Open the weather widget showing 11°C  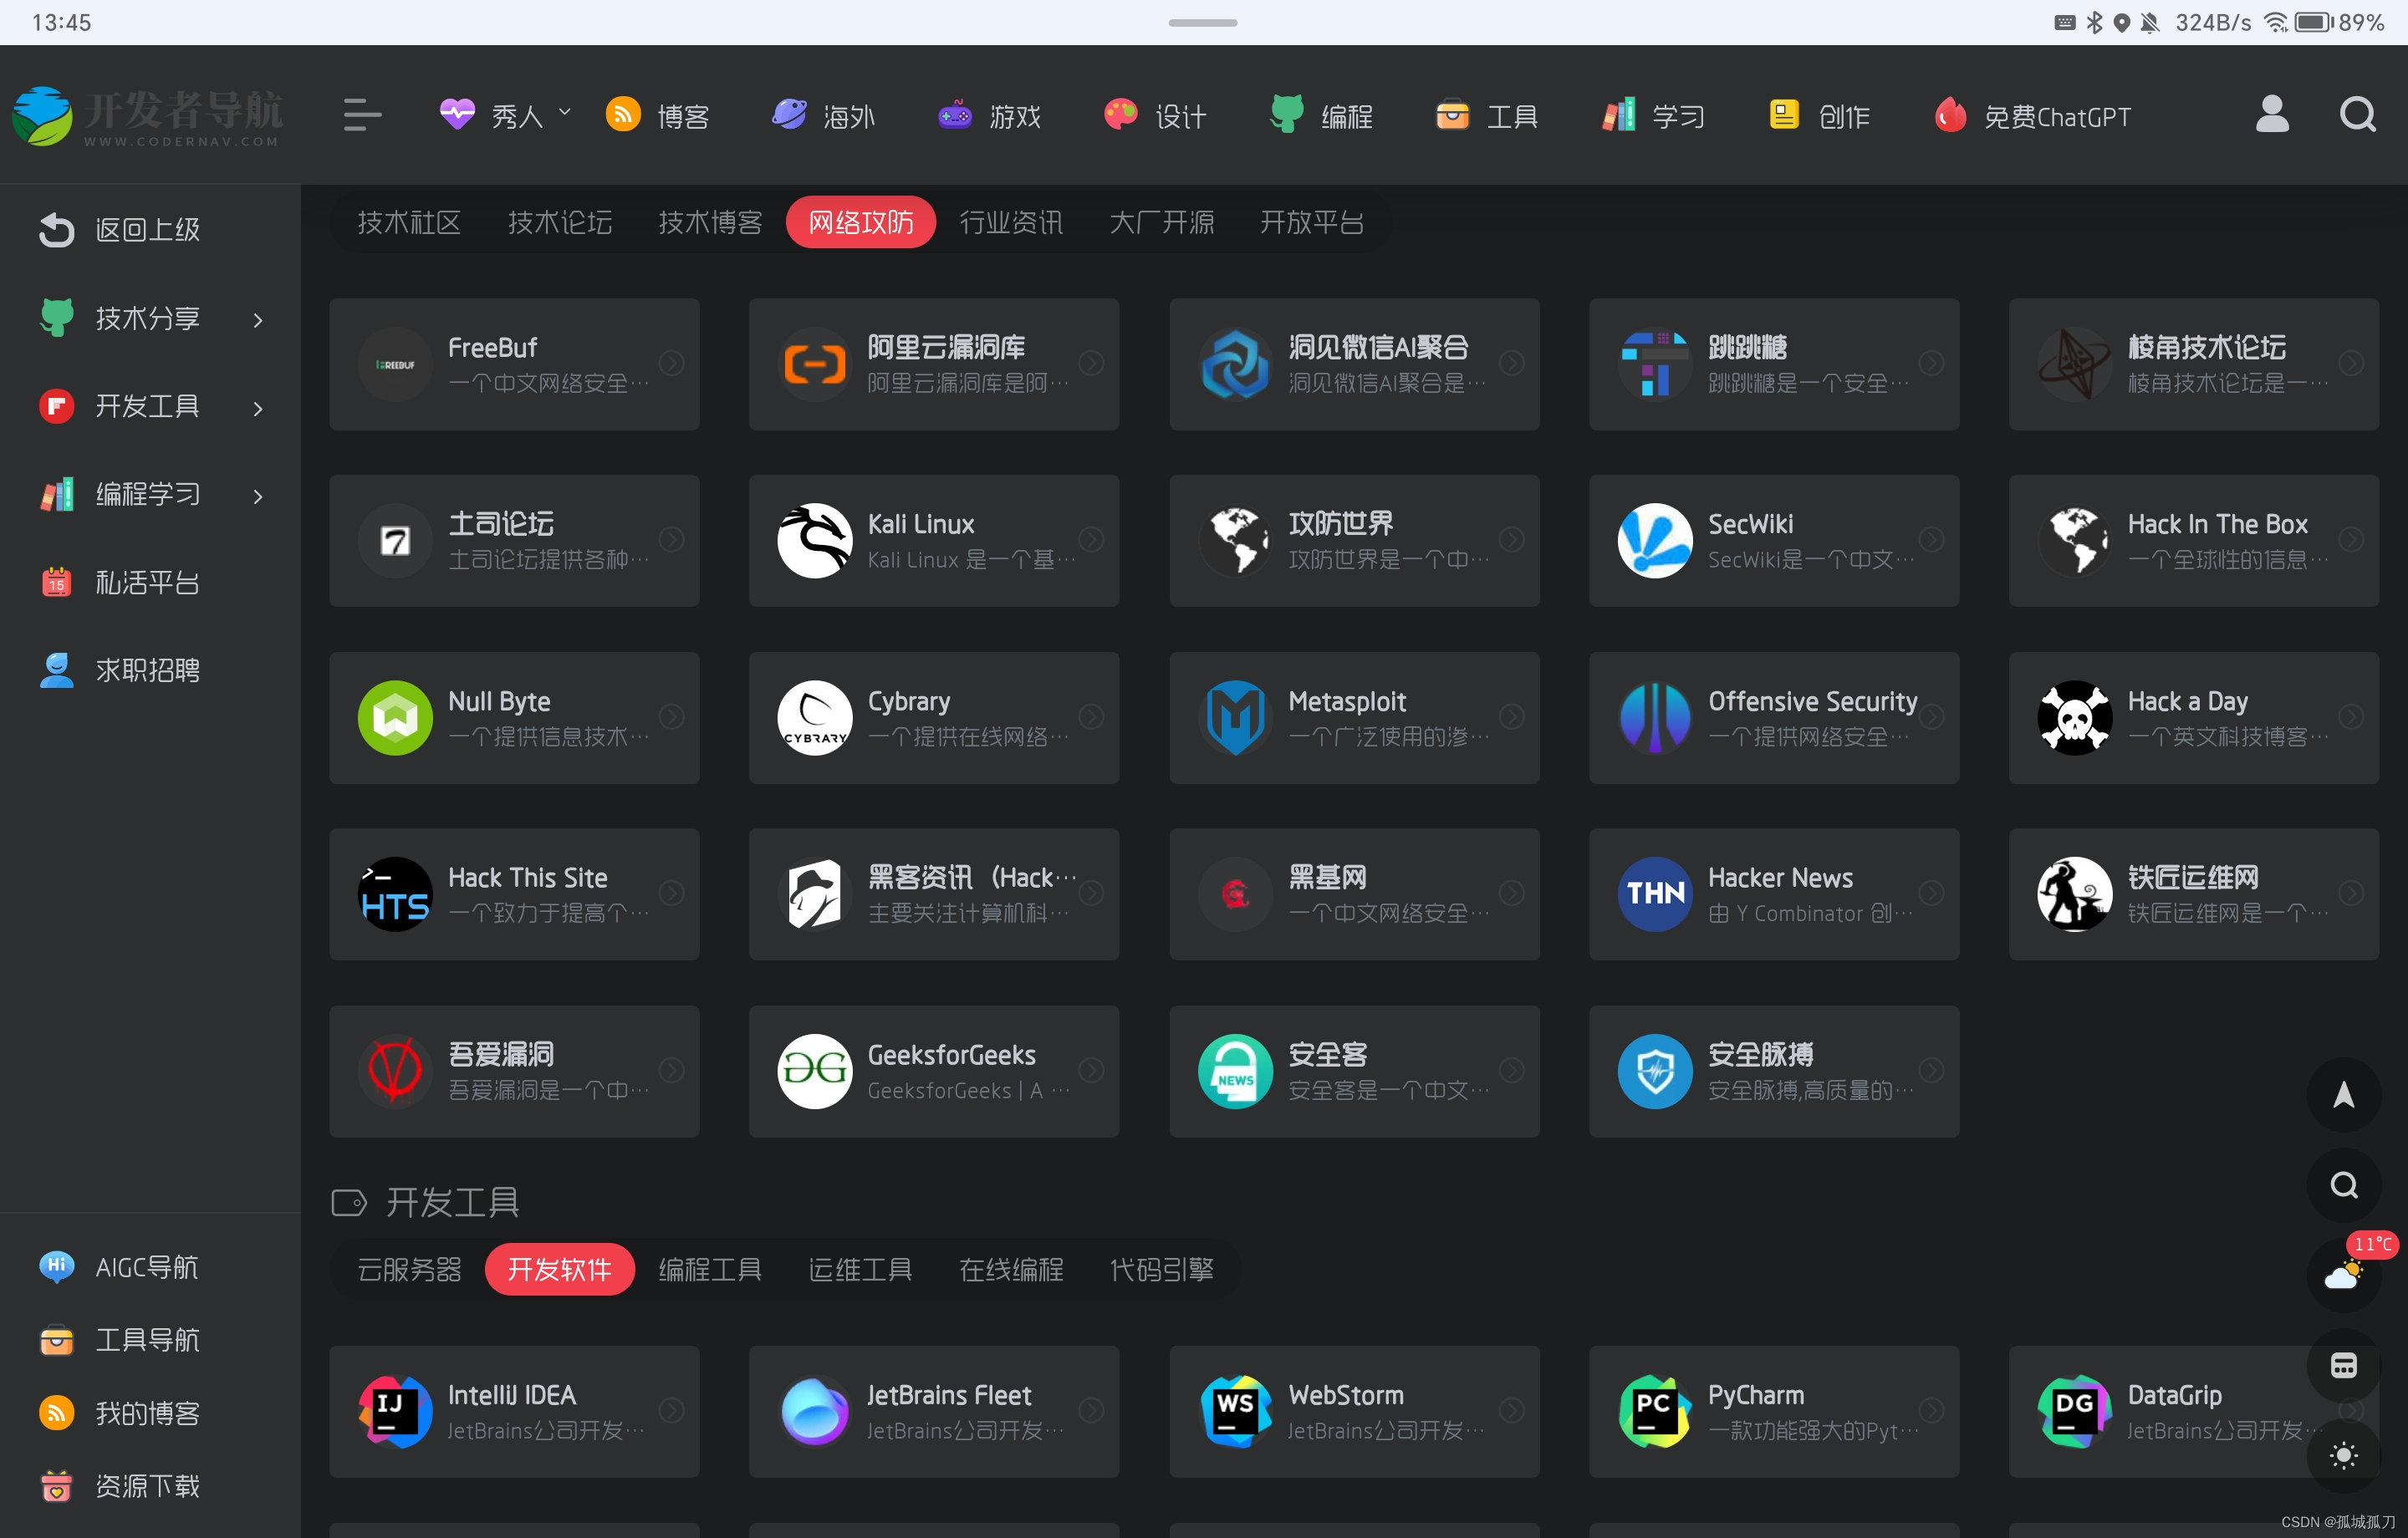click(2343, 1274)
